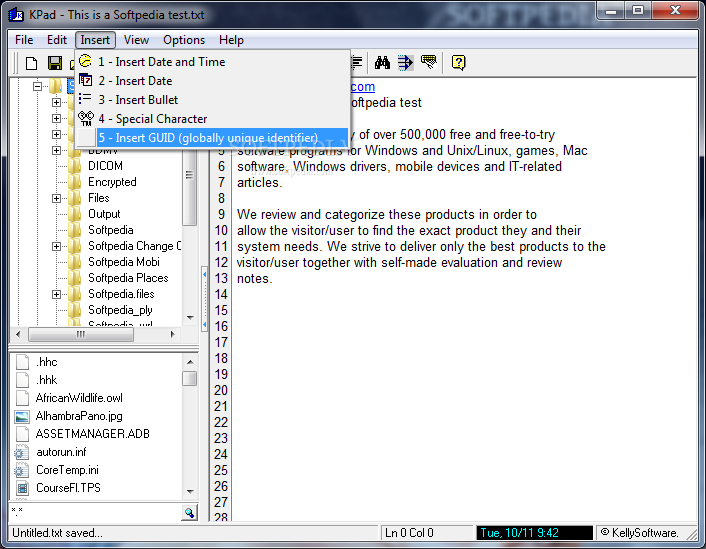Choose 3 - Insert Bullet entry
This screenshot has height=549, width=706.
point(213,100)
